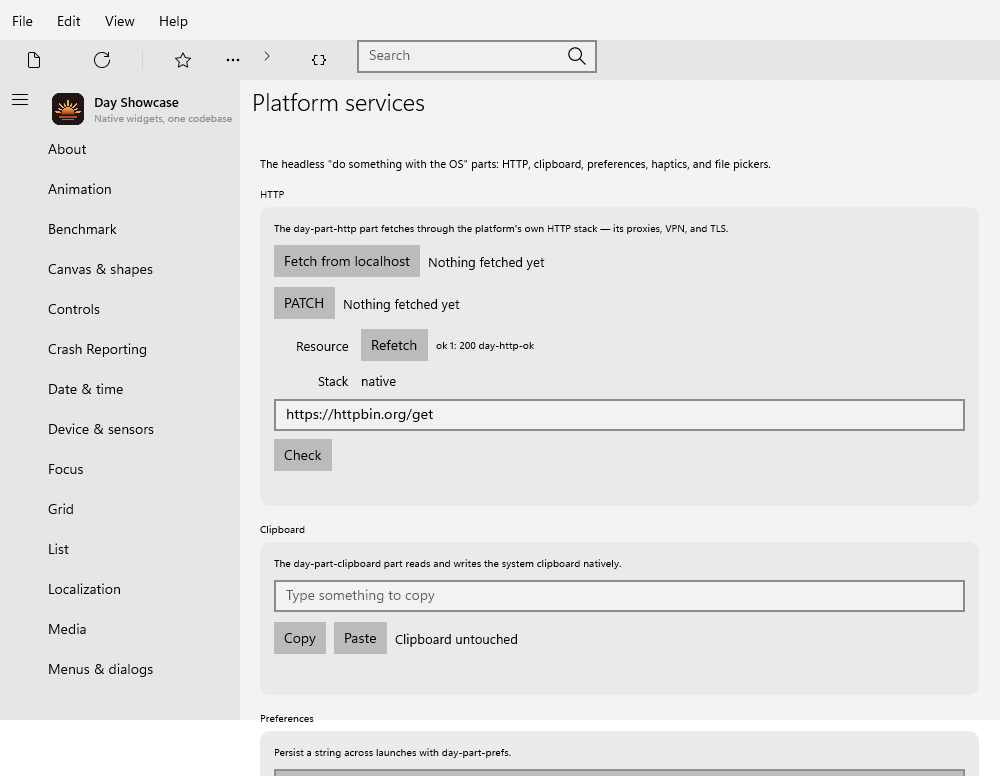The height and width of the screenshot is (776, 1000).
Task: Go to the Media page
Action: click(x=67, y=629)
